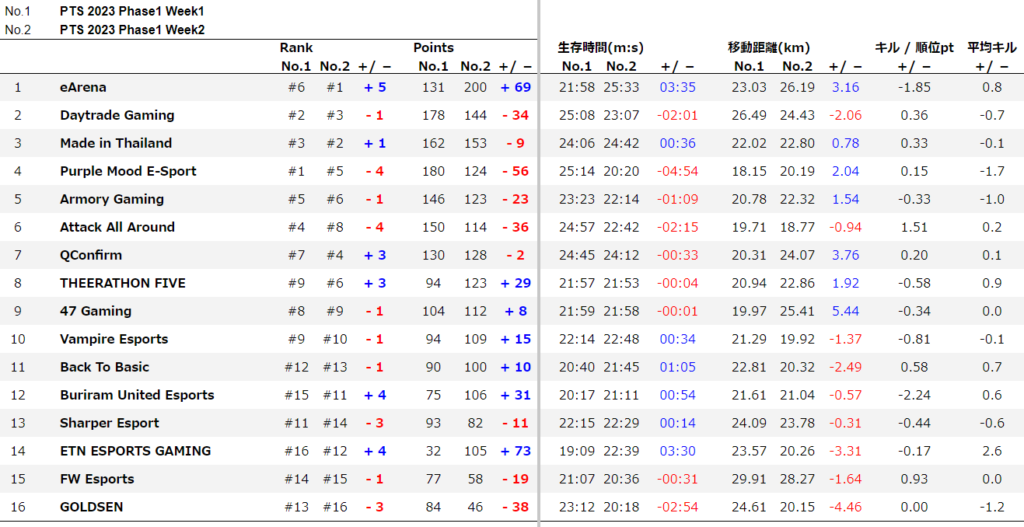Click the 平均キル column header
This screenshot has height=527, width=1024.
(x=992, y=47)
